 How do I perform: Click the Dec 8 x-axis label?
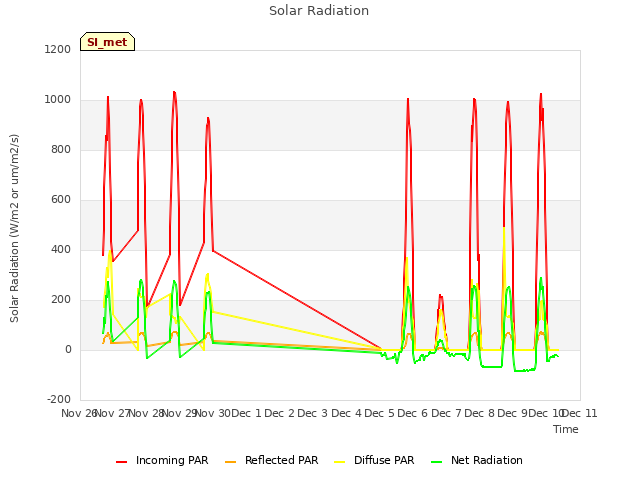point(480,413)
